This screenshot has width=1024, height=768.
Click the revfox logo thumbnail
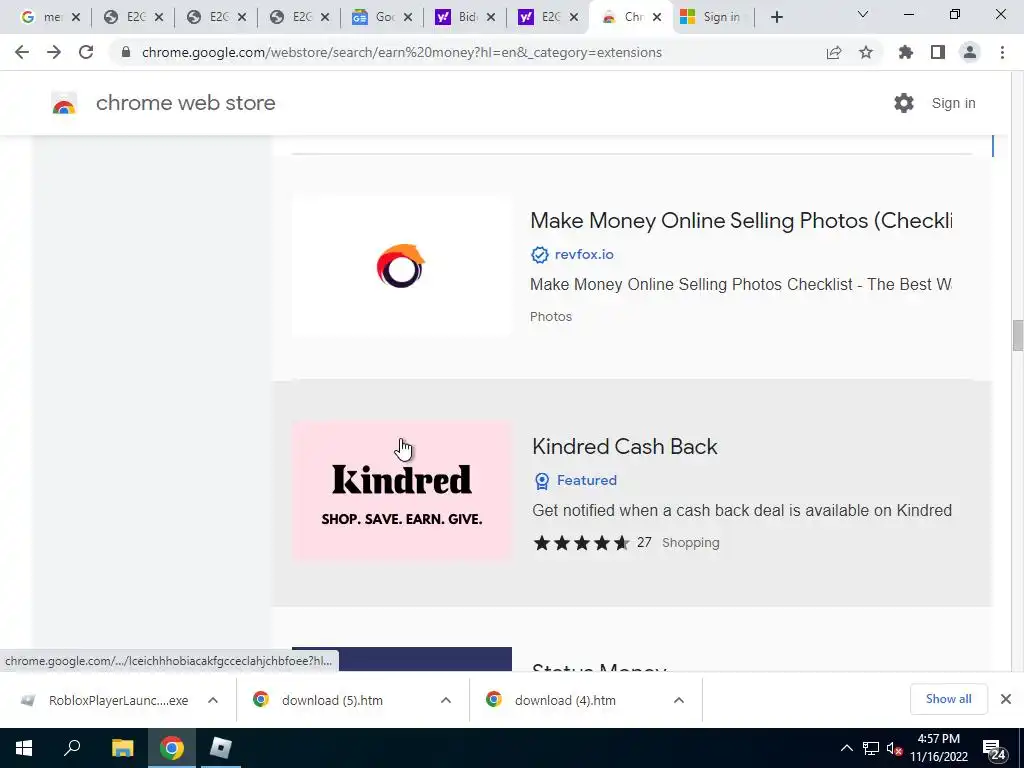click(x=402, y=266)
